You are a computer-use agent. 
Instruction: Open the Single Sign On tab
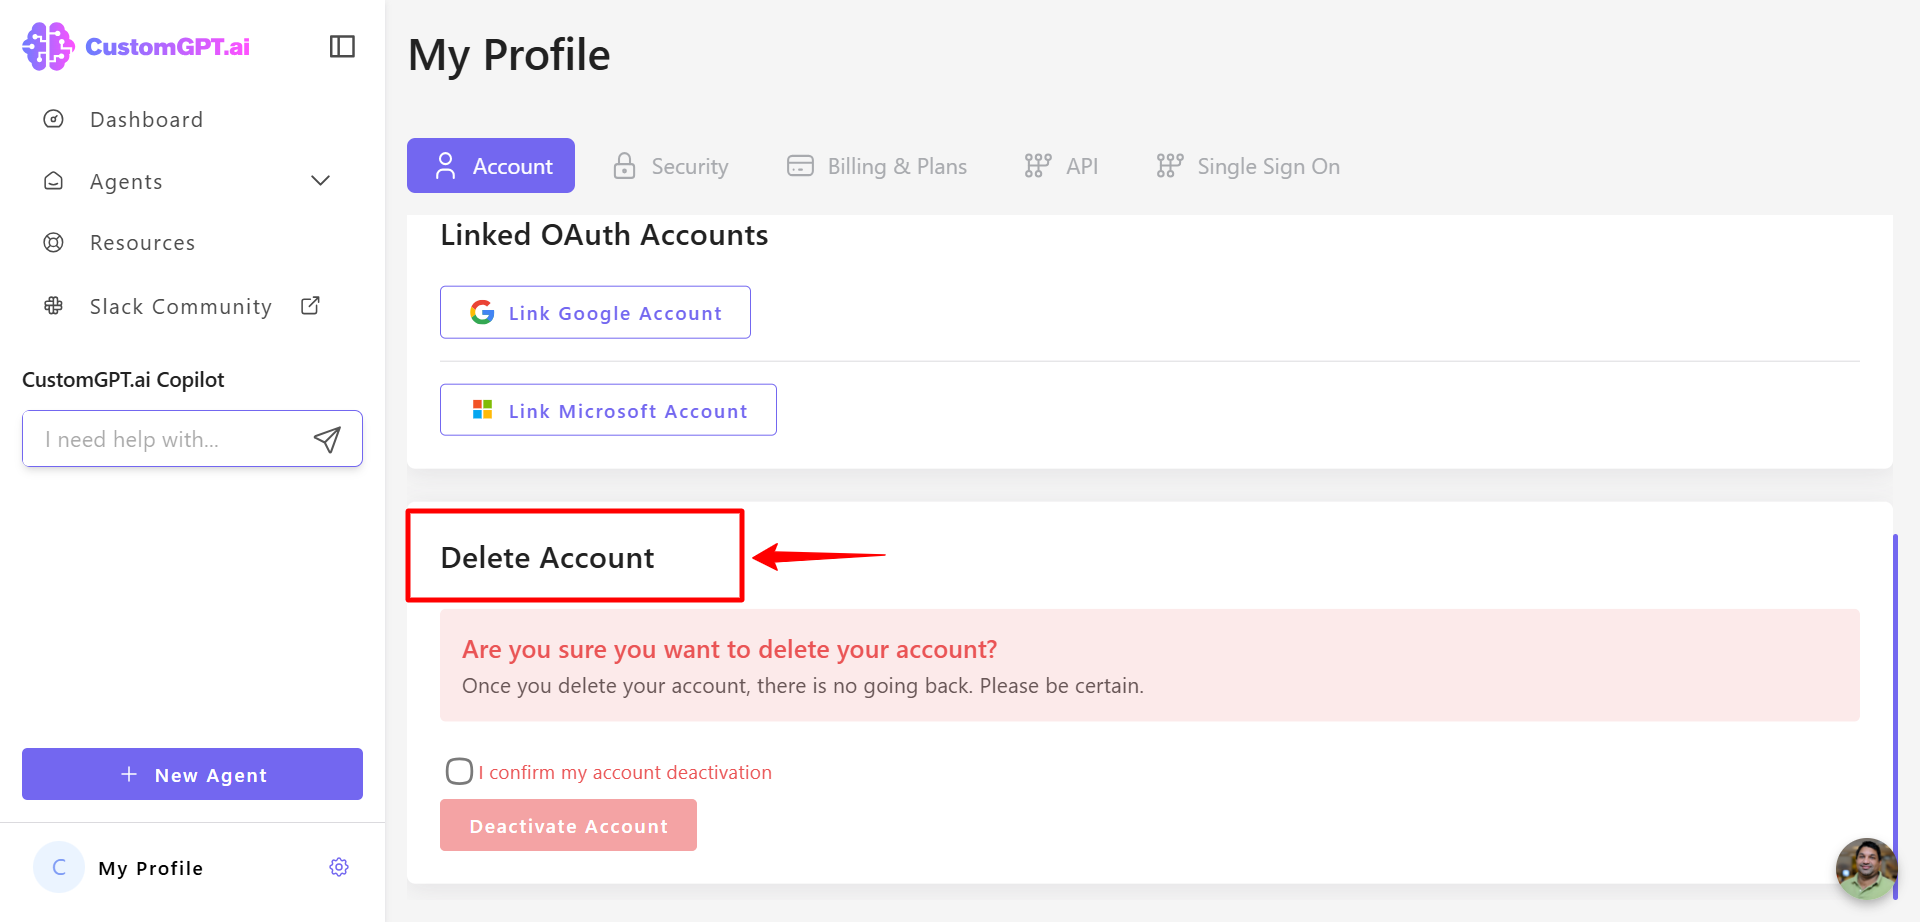pos(1248,166)
